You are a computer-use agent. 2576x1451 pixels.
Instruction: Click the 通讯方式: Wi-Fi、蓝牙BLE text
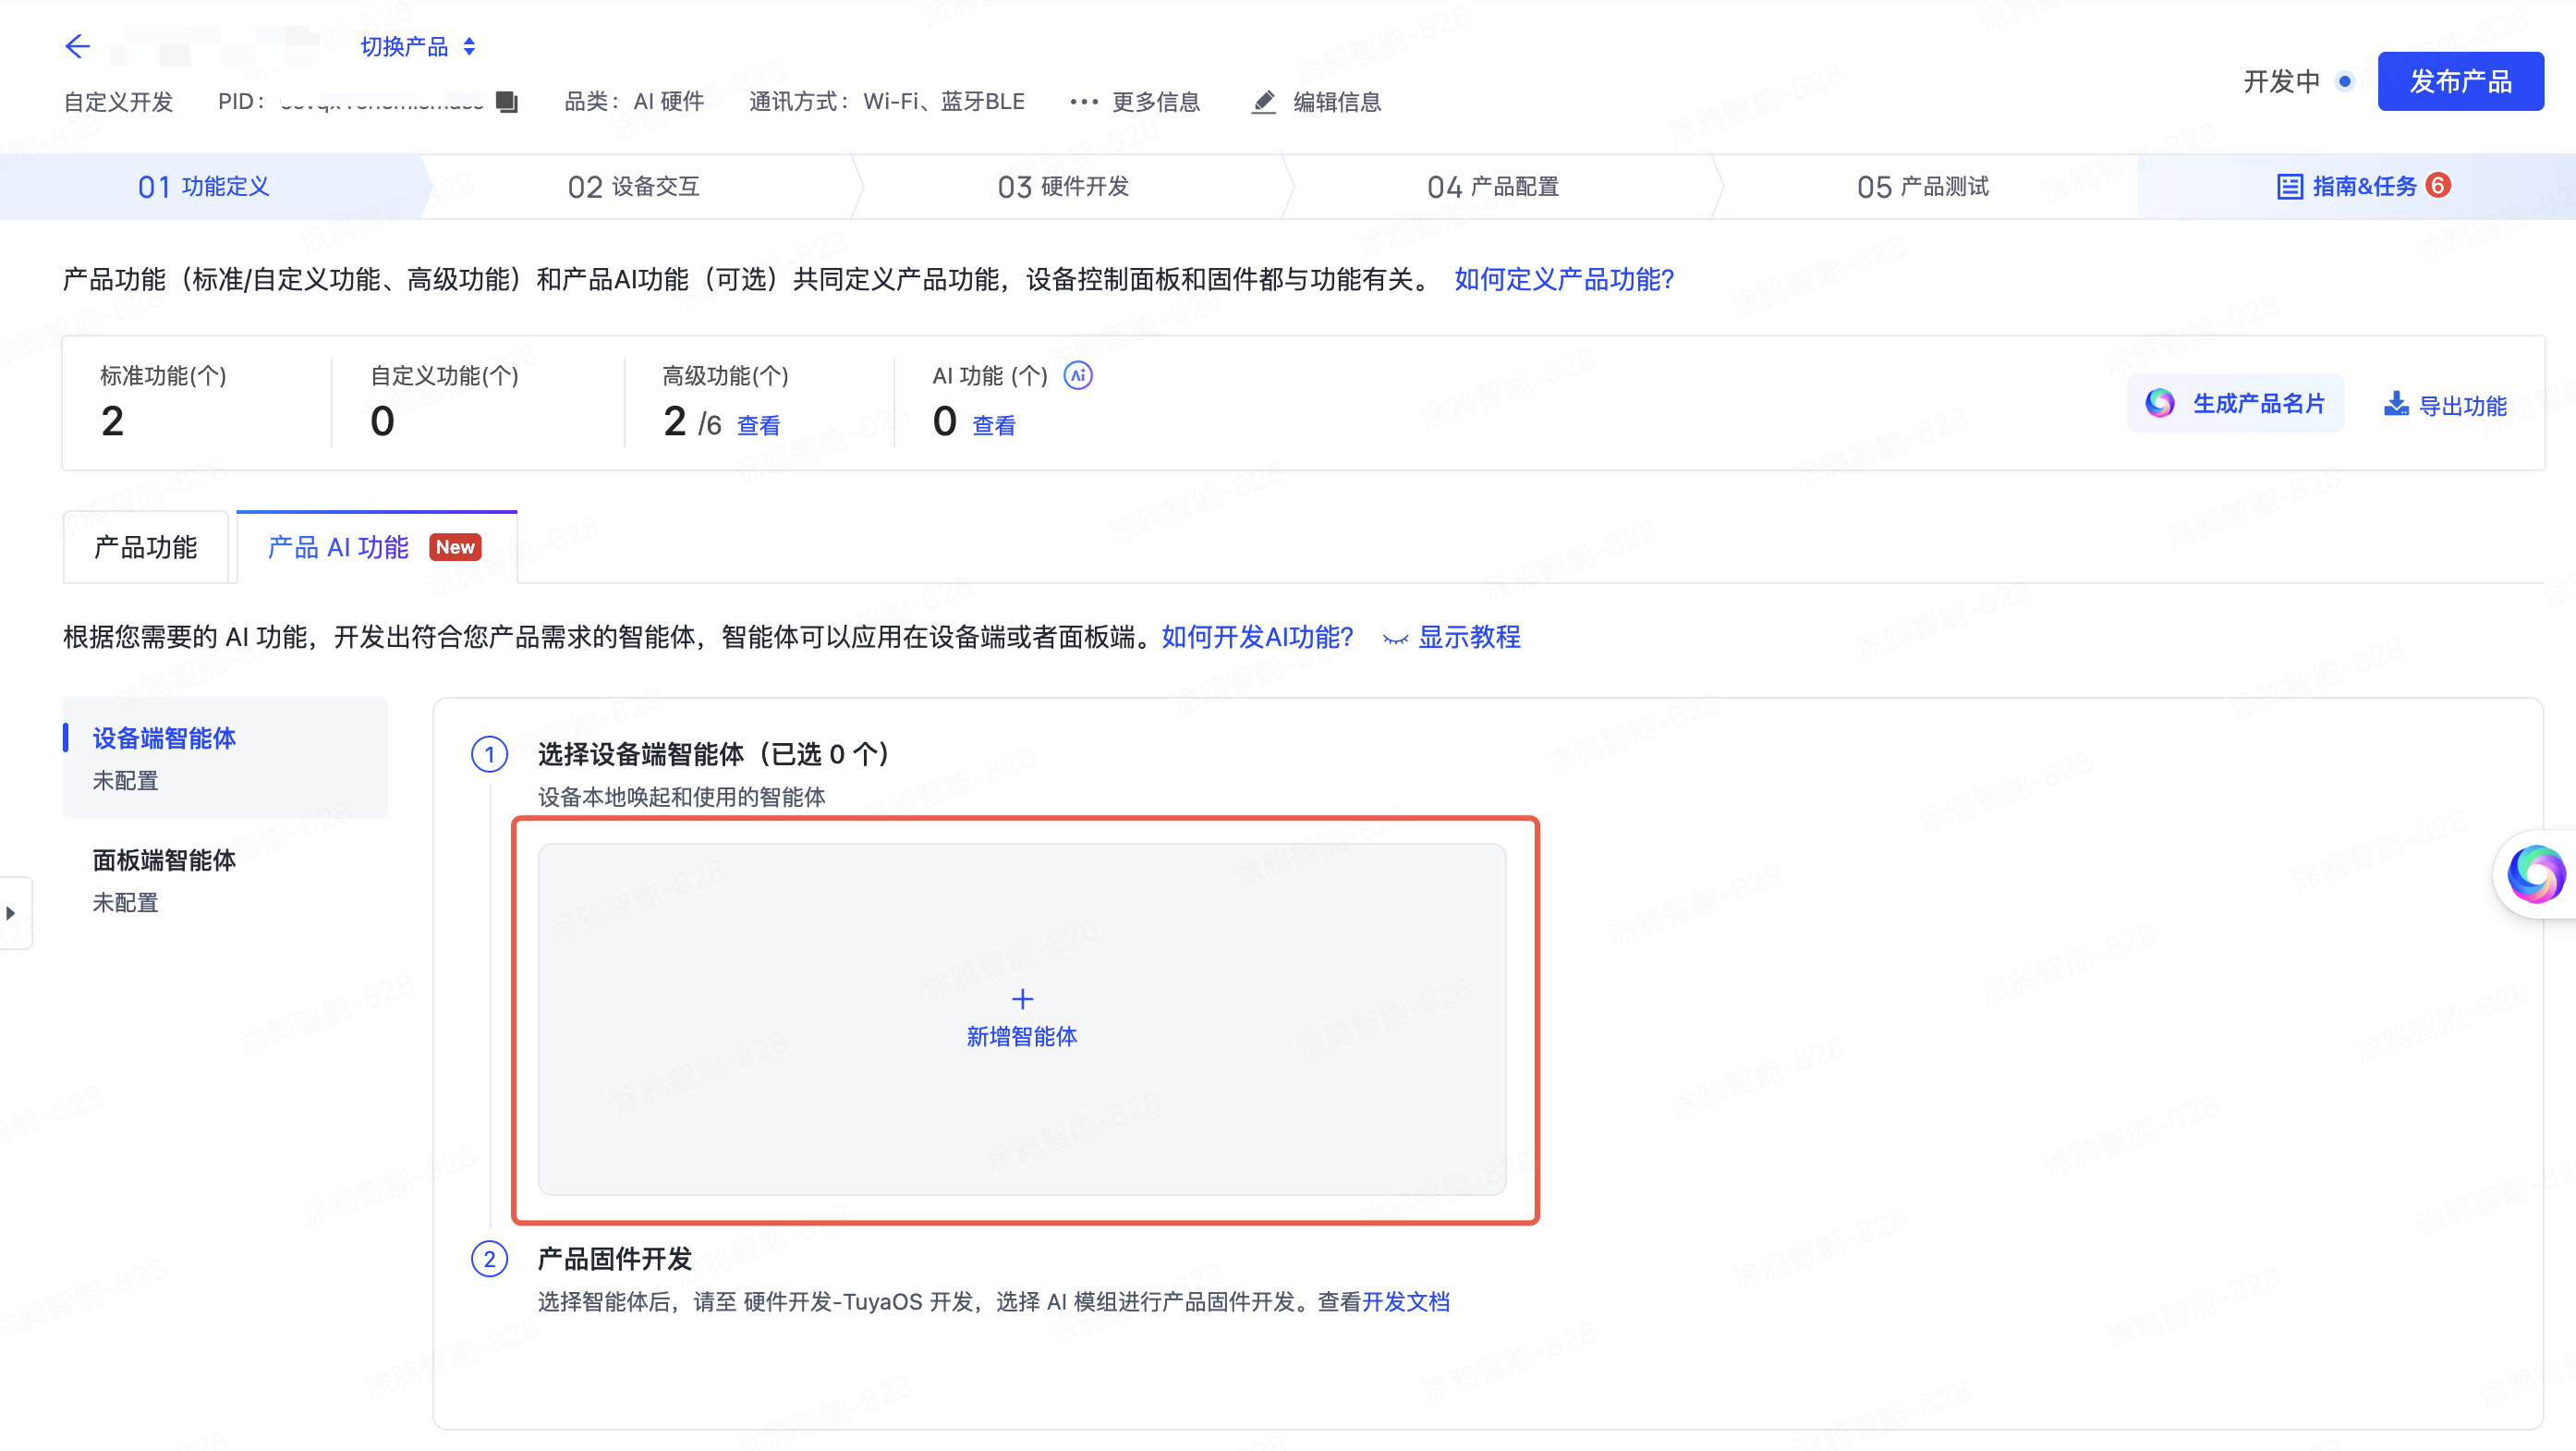click(x=887, y=101)
